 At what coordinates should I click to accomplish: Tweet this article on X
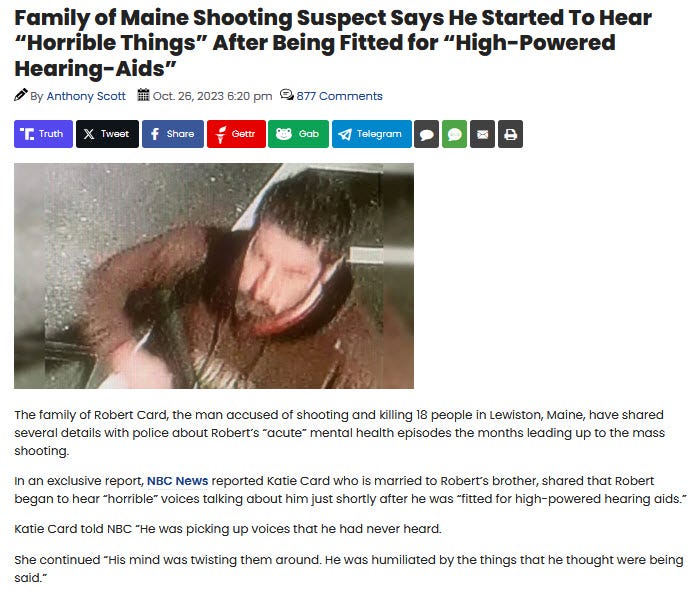point(107,134)
